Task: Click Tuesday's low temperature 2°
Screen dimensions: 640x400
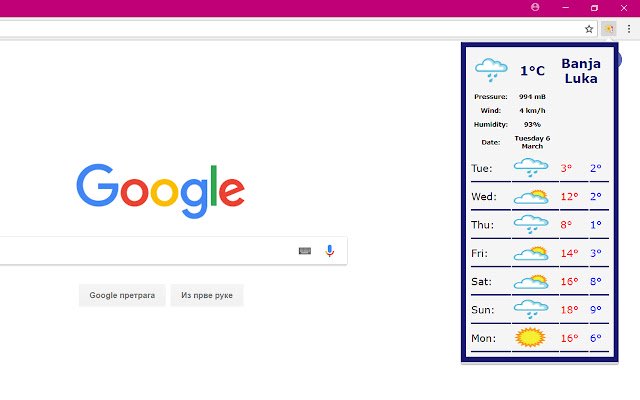Action: 596,168
